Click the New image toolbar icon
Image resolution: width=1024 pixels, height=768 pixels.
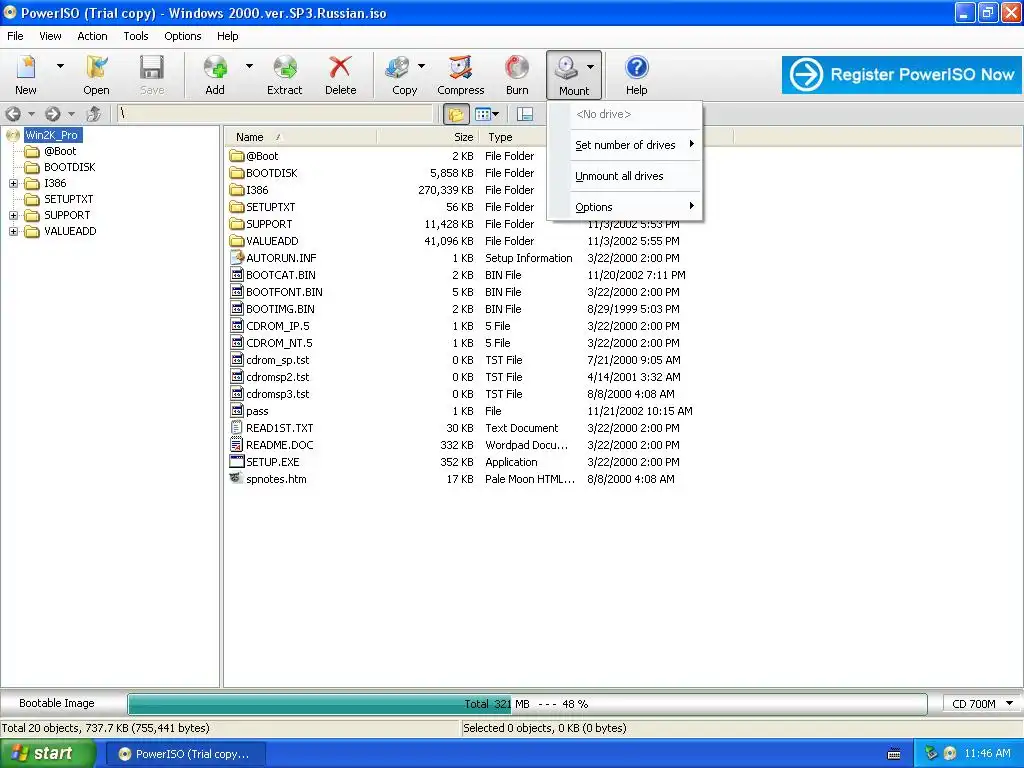click(x=26, y=67)
